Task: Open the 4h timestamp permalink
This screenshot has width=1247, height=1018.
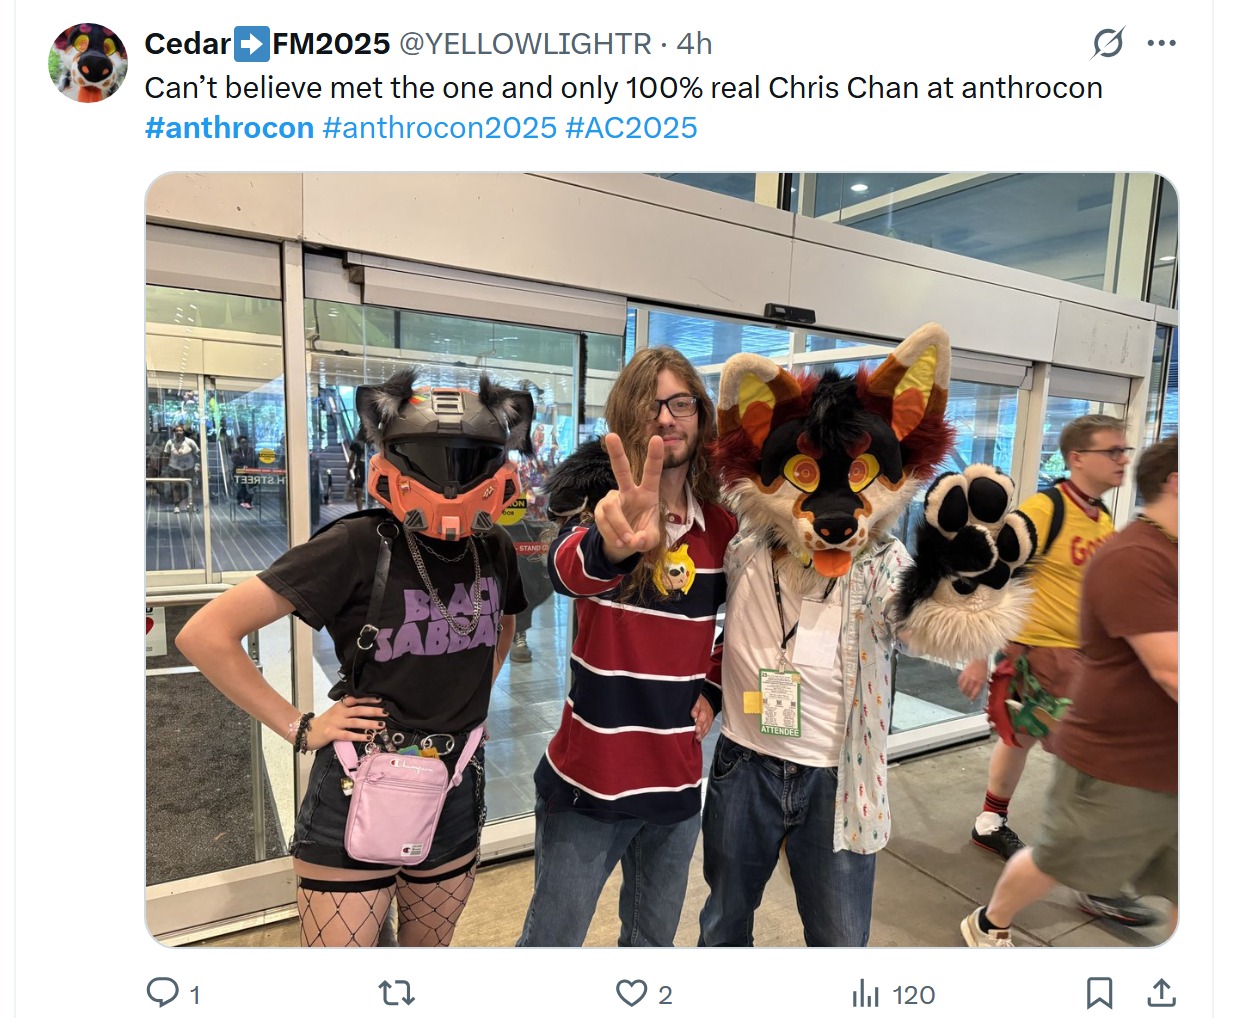Action: (694, 44)
